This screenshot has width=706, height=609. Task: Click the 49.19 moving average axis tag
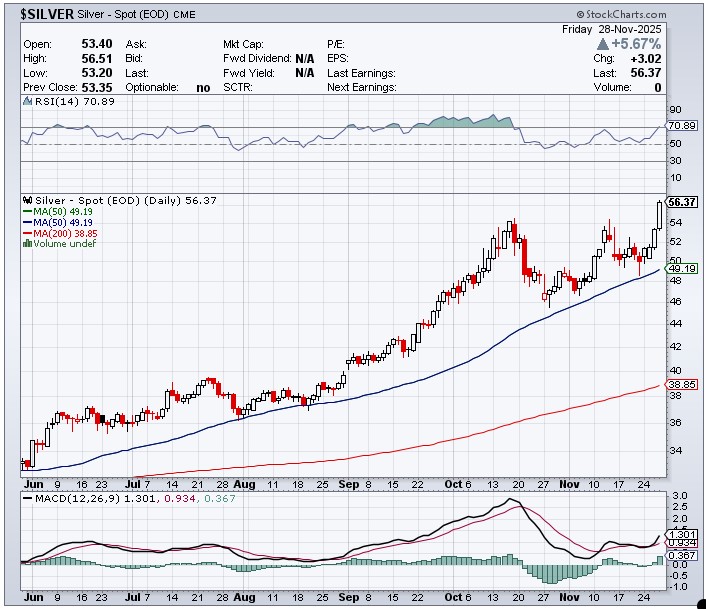coord(681,269)
